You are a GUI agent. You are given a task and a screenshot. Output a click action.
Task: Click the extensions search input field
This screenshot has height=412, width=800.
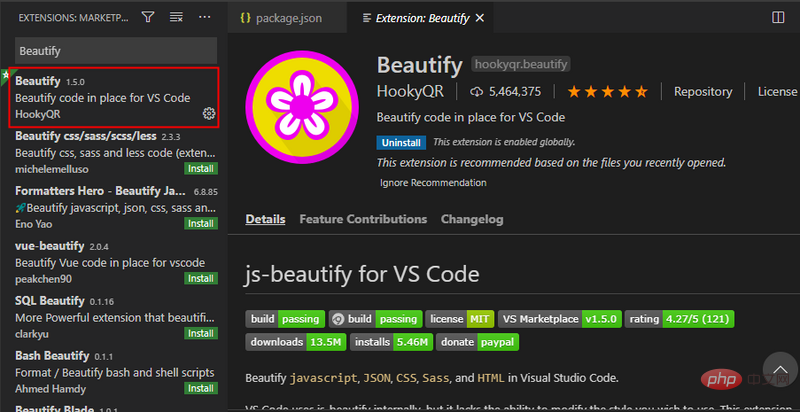[115, 49]
